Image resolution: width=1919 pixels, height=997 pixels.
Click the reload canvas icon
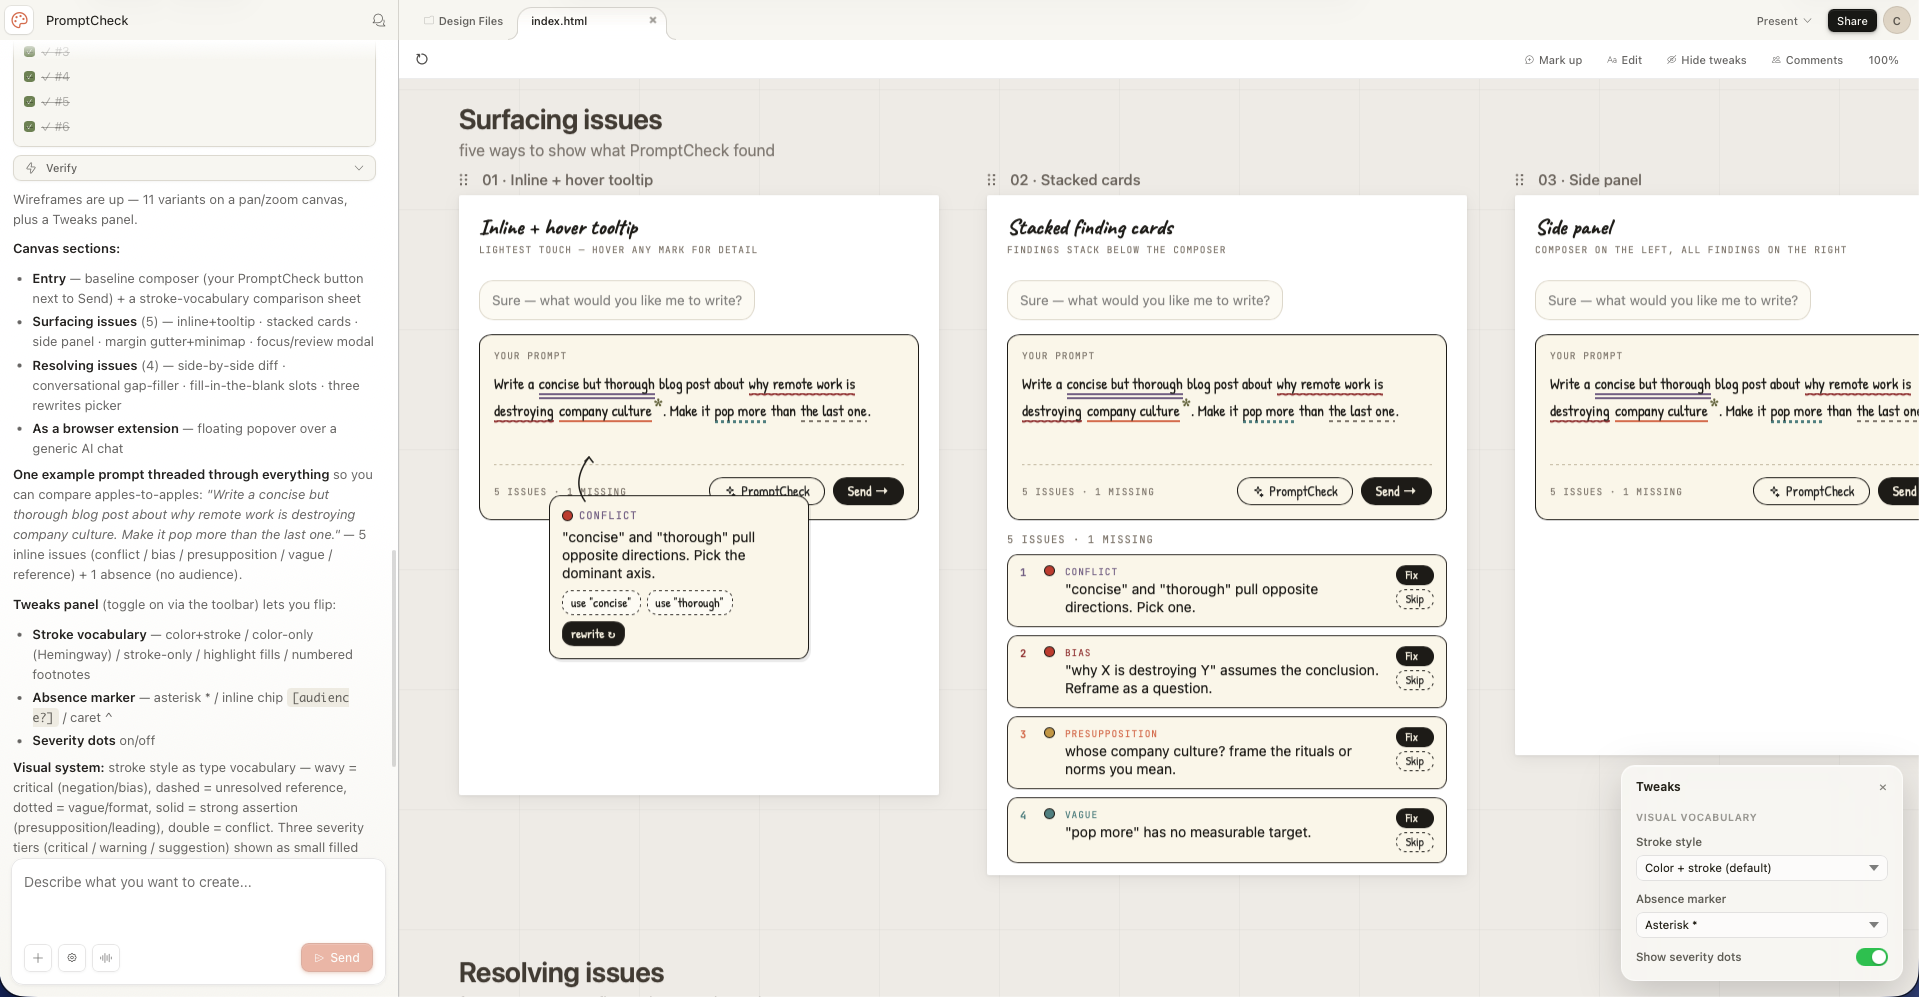point(422,59)
